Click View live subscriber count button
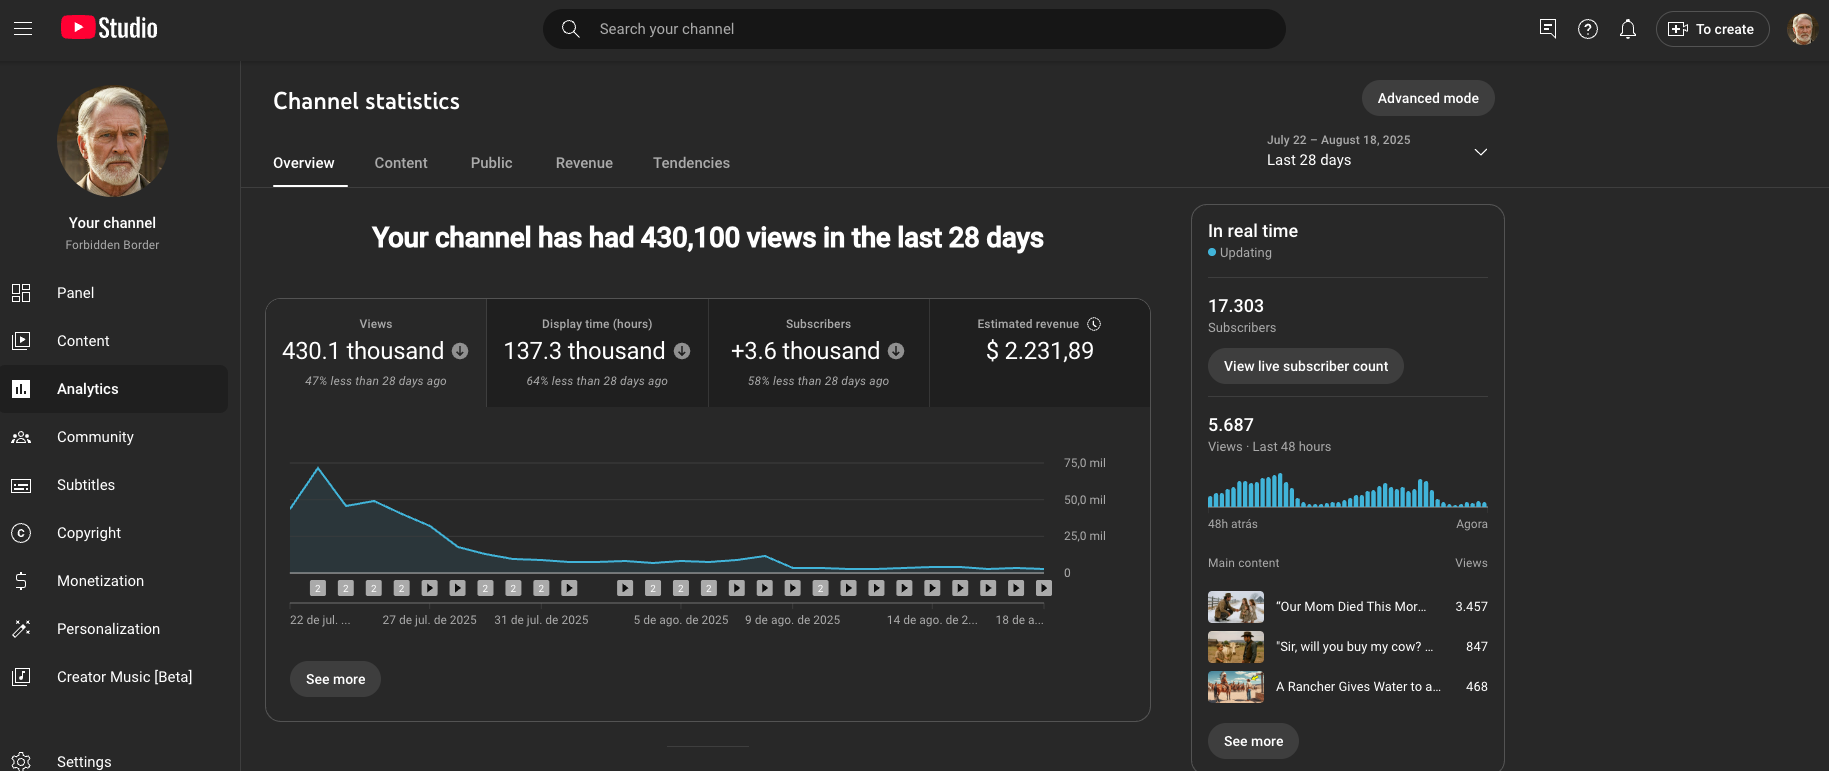The height and width of the screenshot is (771, 1829). coord(1305,366)
